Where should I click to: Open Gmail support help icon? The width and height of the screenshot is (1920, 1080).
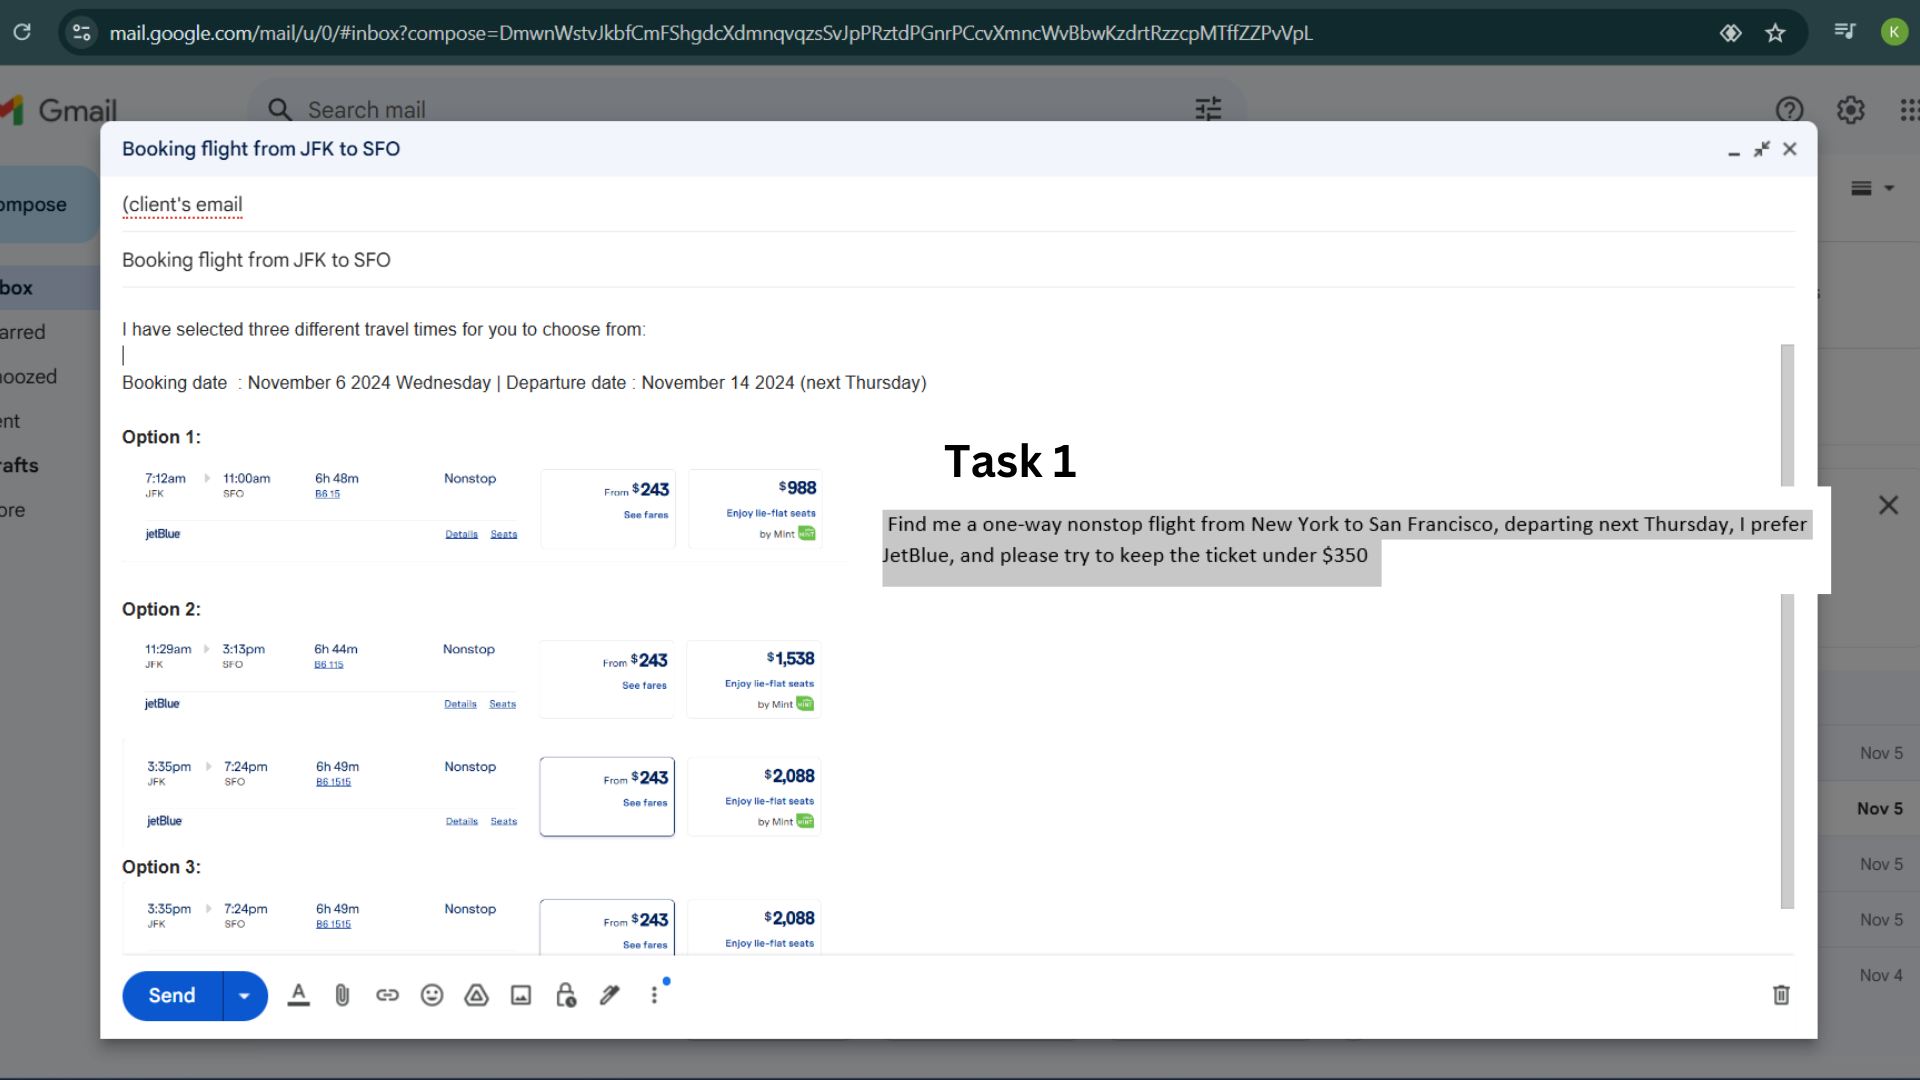coord(1789,110)
